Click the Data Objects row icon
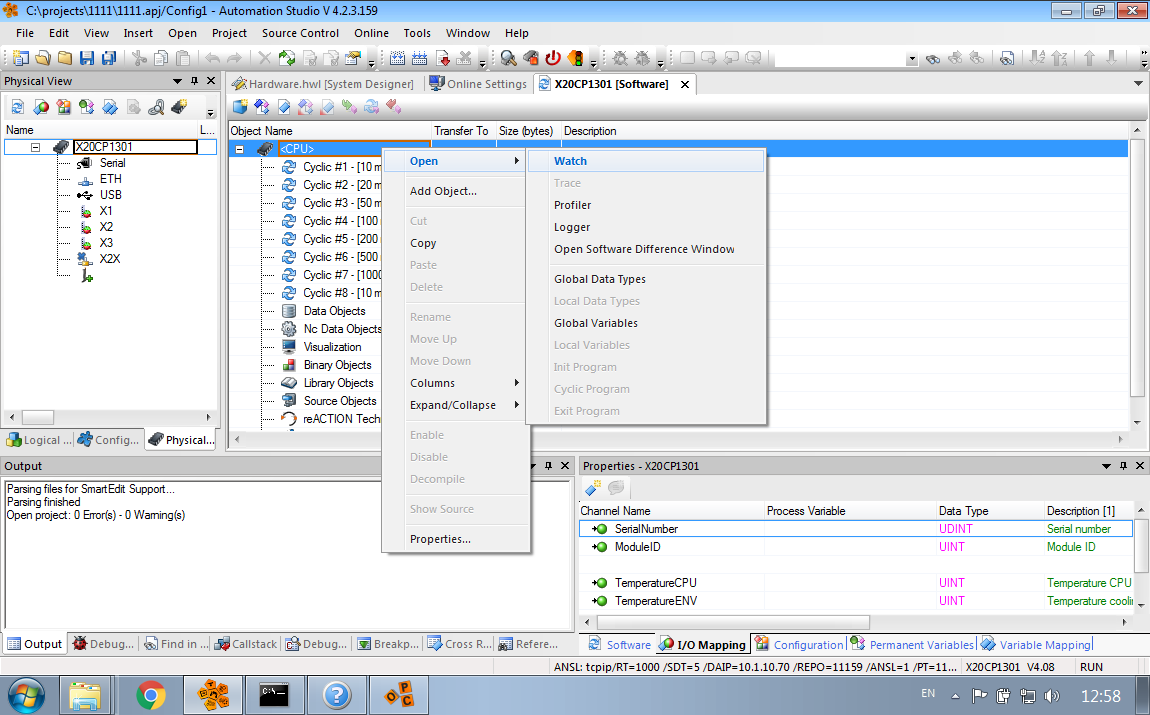Viewport: 1150px width, 715px height. pos(289,311)
